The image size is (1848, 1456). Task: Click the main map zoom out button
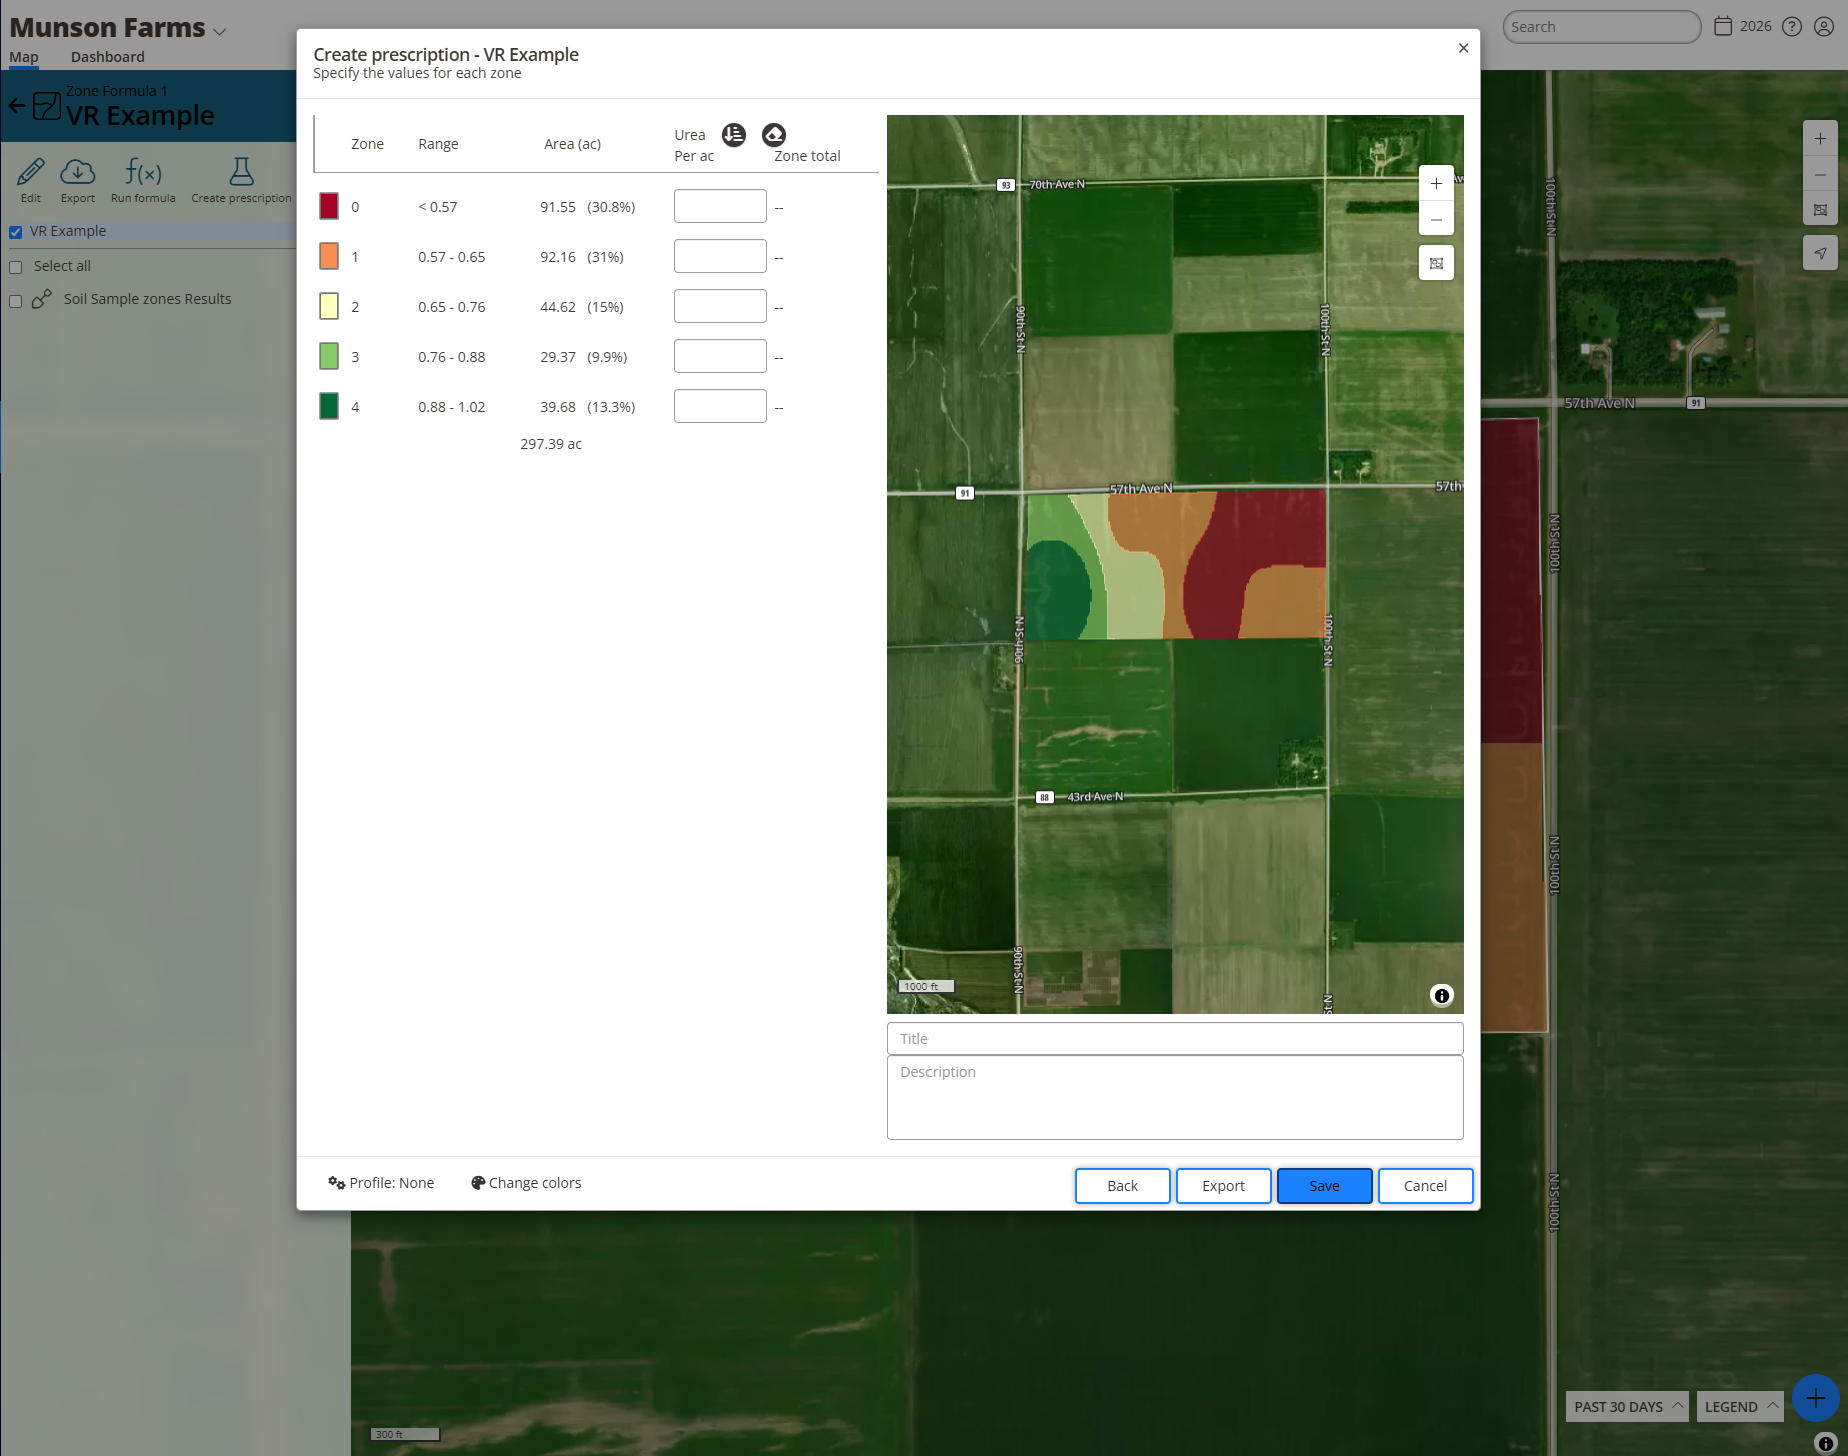click(1820, 175)
